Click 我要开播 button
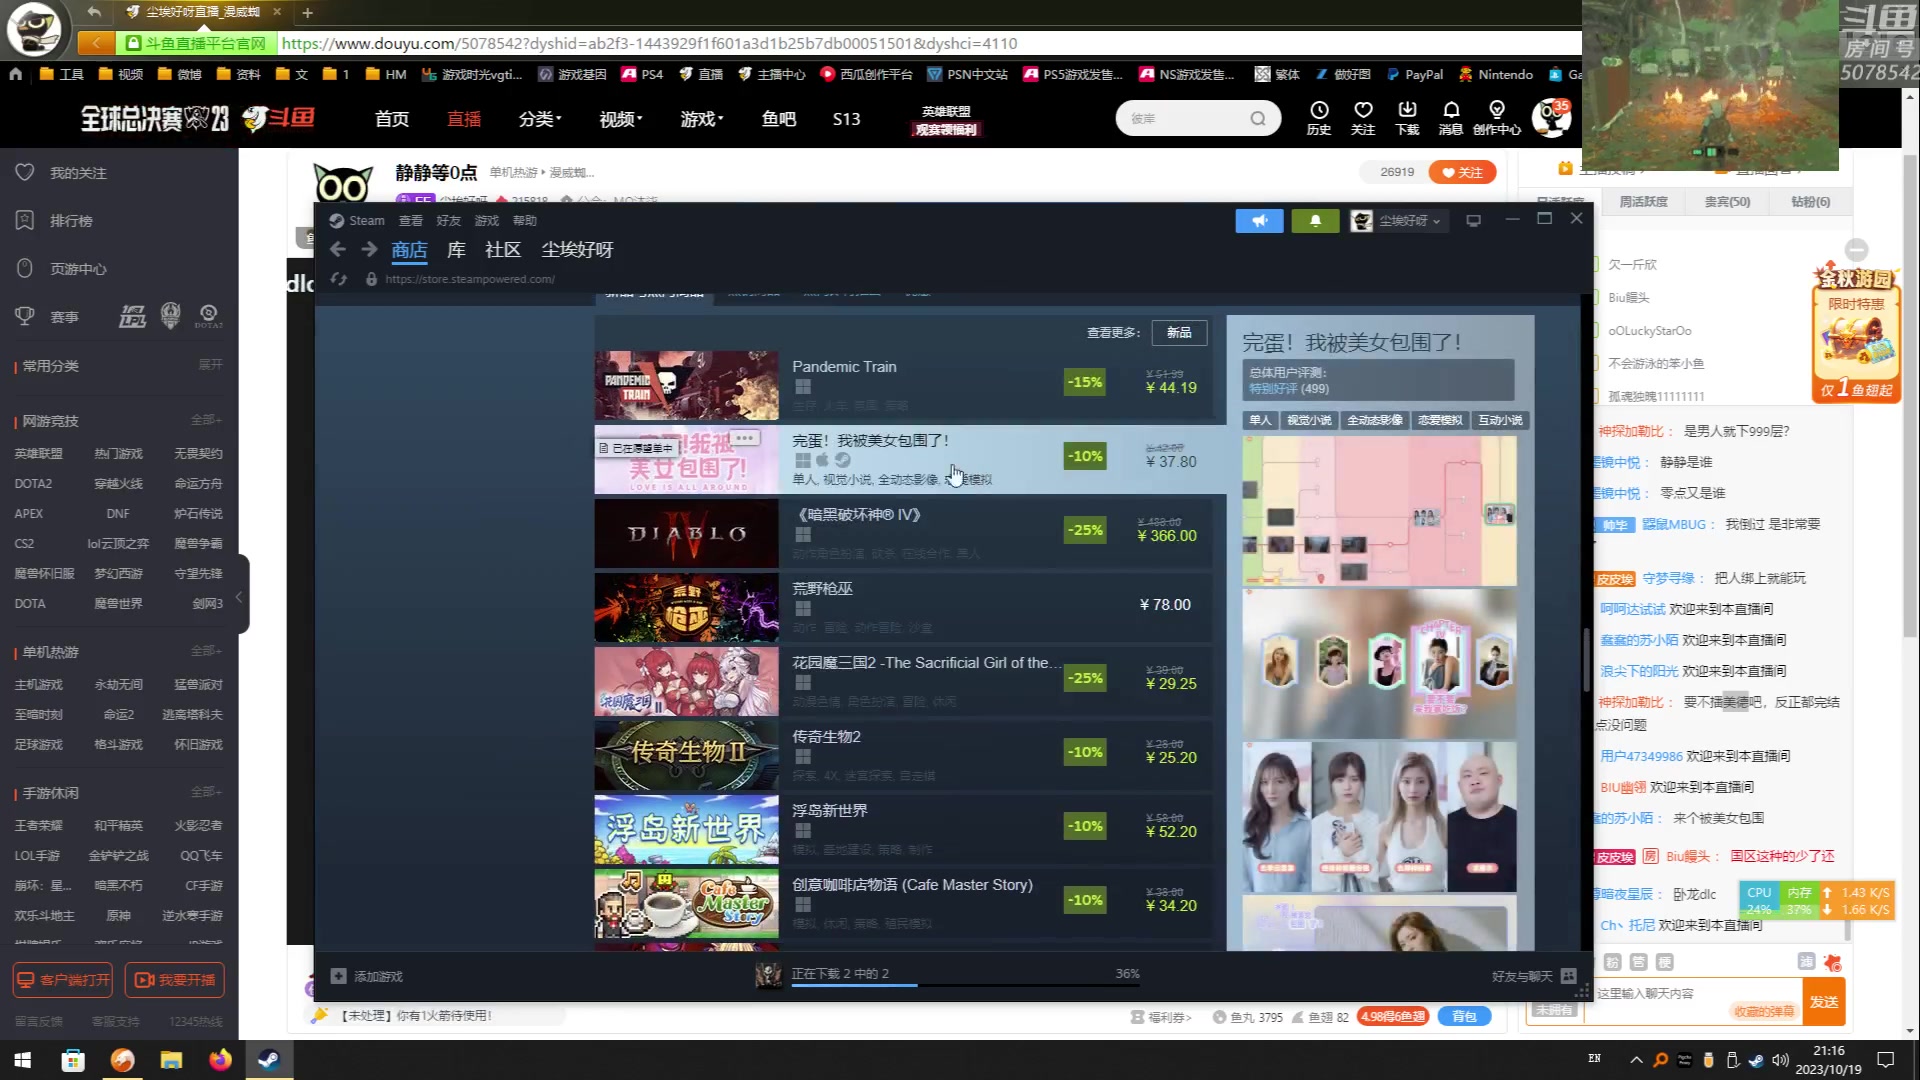1920x1080 pixels. [174, 980]
